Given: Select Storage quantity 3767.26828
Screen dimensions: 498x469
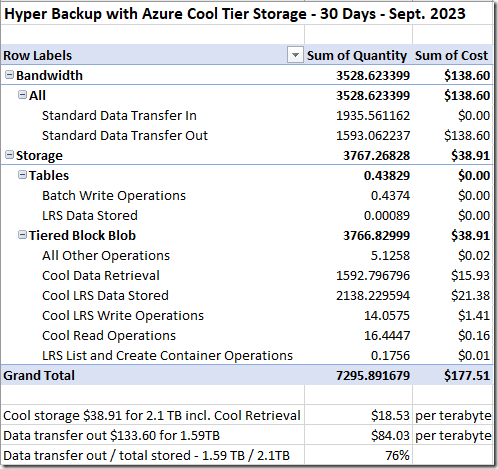Looking at the screenshot, I should 376,156.
